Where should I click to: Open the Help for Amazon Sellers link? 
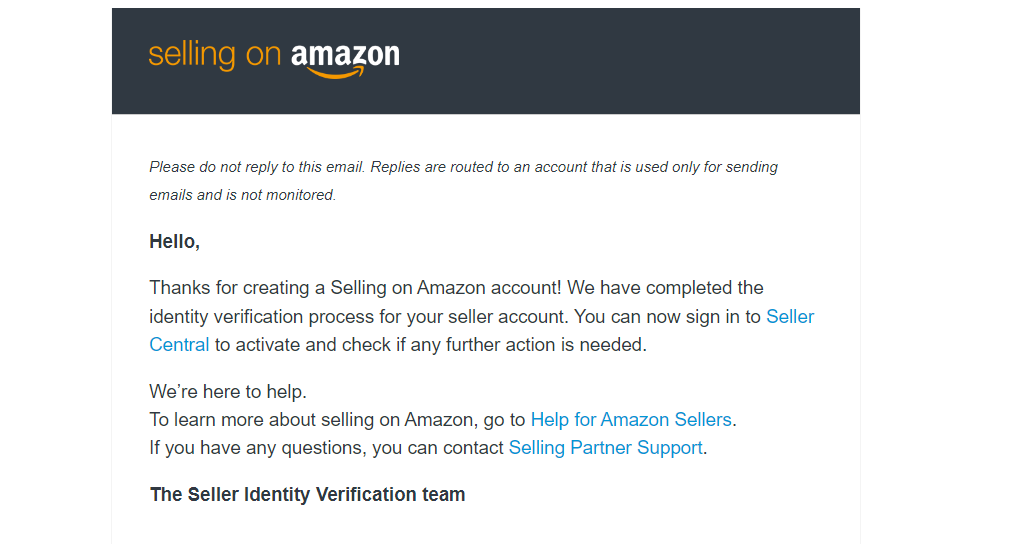pyautogui.click(x=631, y=420)
